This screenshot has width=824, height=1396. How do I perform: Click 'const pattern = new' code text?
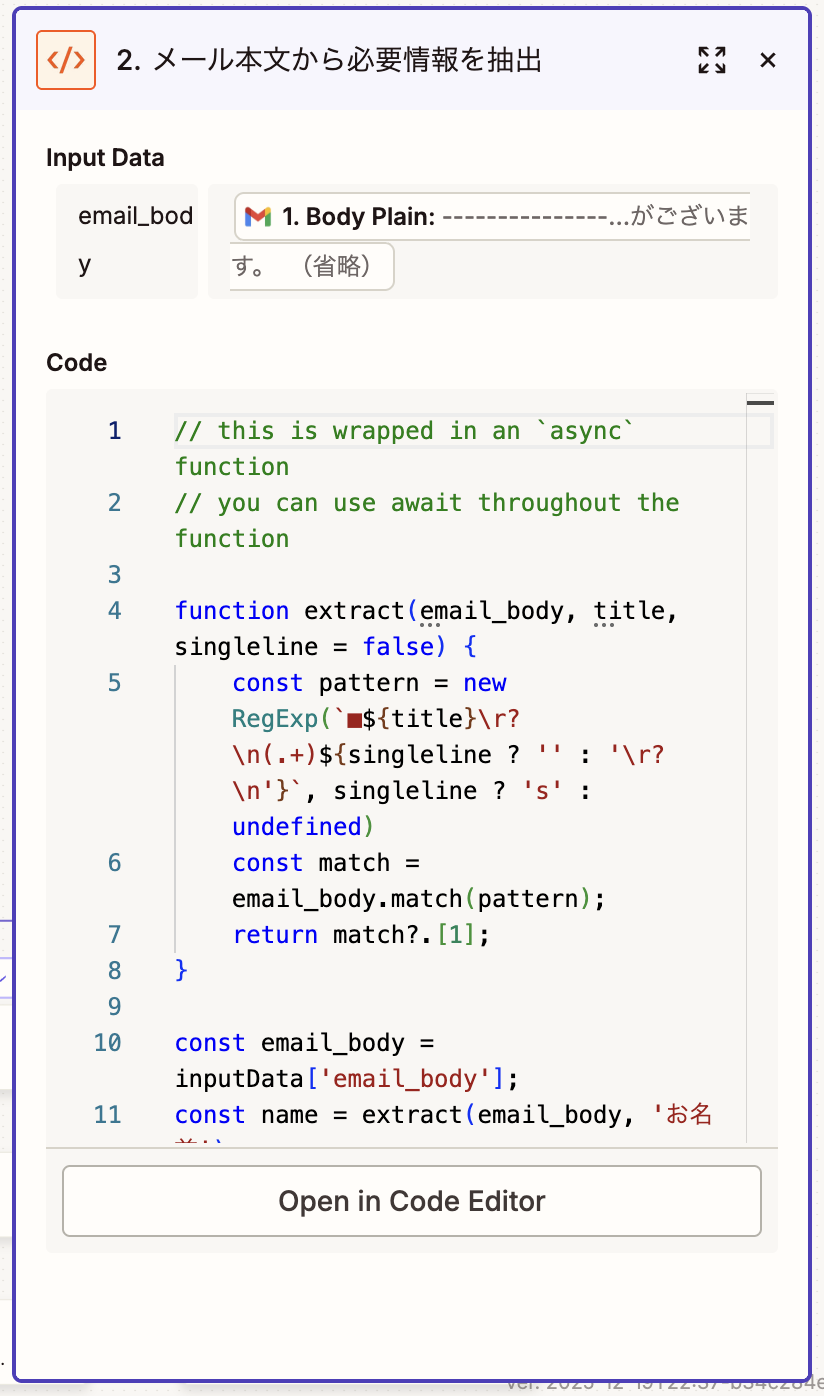(x=370, y=683)
